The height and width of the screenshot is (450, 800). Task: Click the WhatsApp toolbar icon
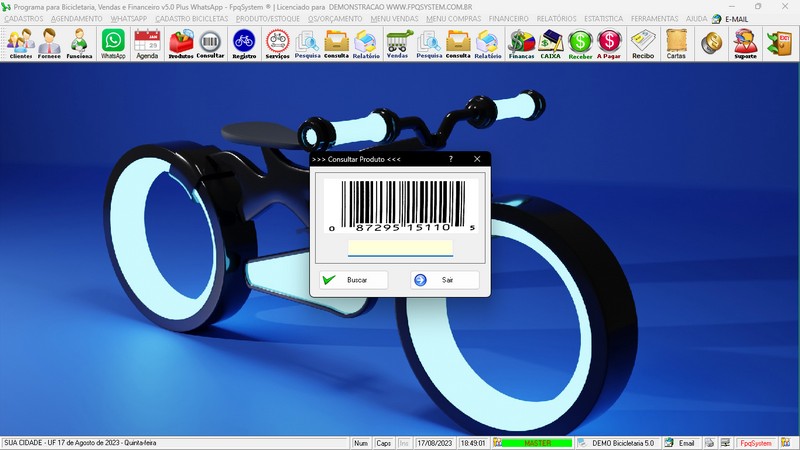pos(113,44)
